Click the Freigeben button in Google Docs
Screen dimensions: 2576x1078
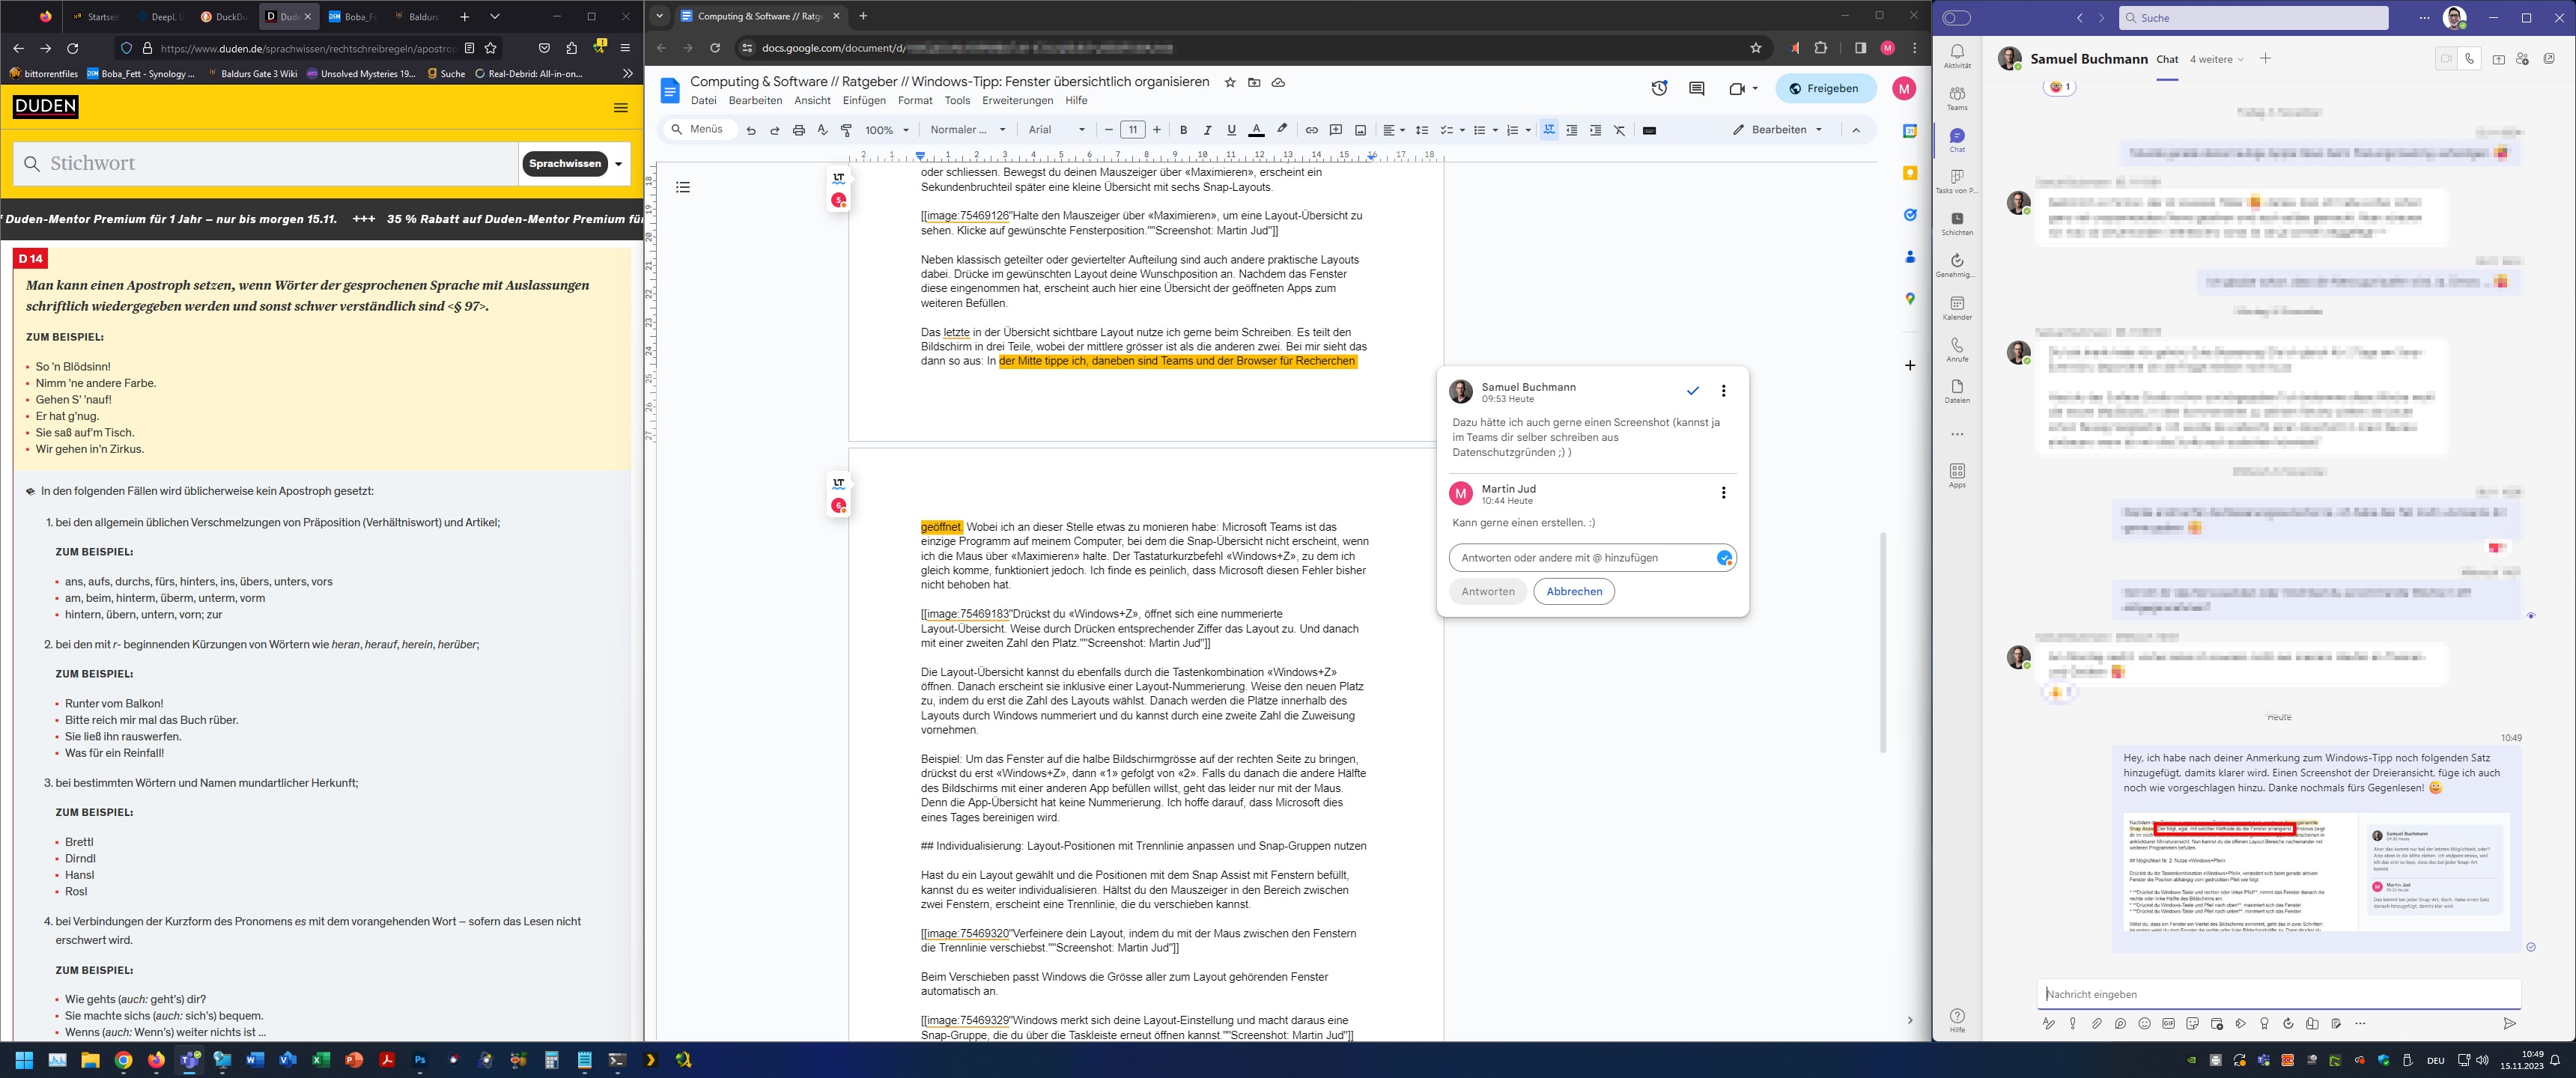click(1825, 88)
